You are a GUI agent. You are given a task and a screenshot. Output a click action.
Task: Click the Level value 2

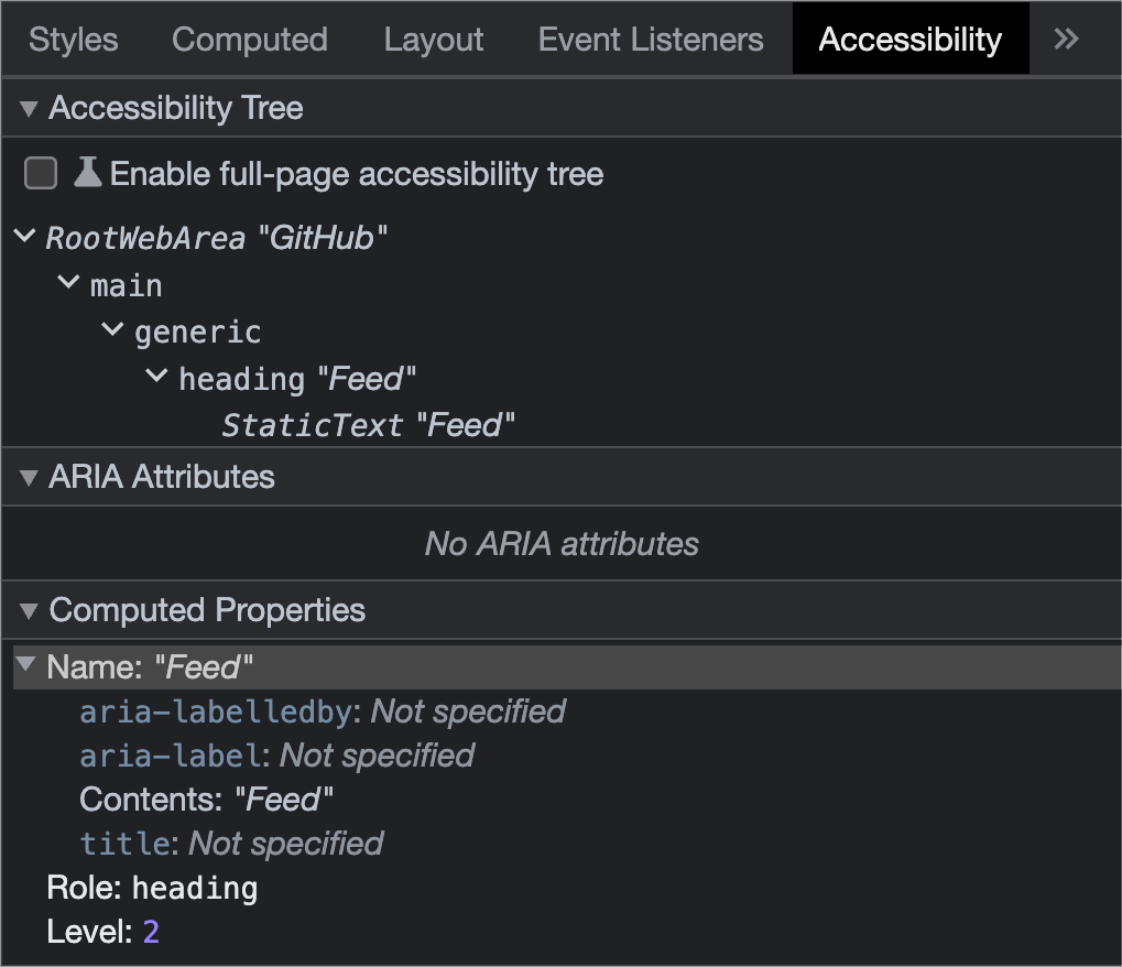click(x=151, y=933)
